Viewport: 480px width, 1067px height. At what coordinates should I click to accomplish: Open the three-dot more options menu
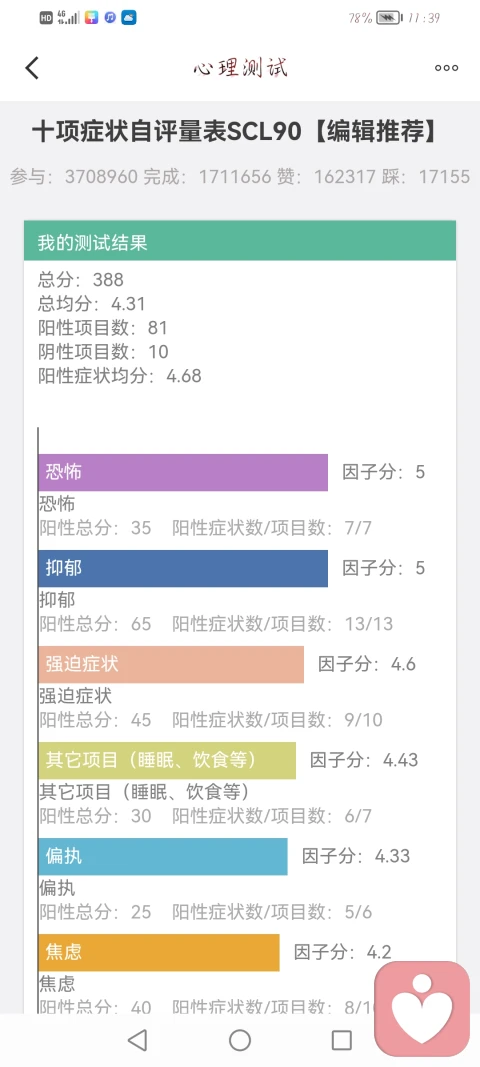tap(446, 67)
